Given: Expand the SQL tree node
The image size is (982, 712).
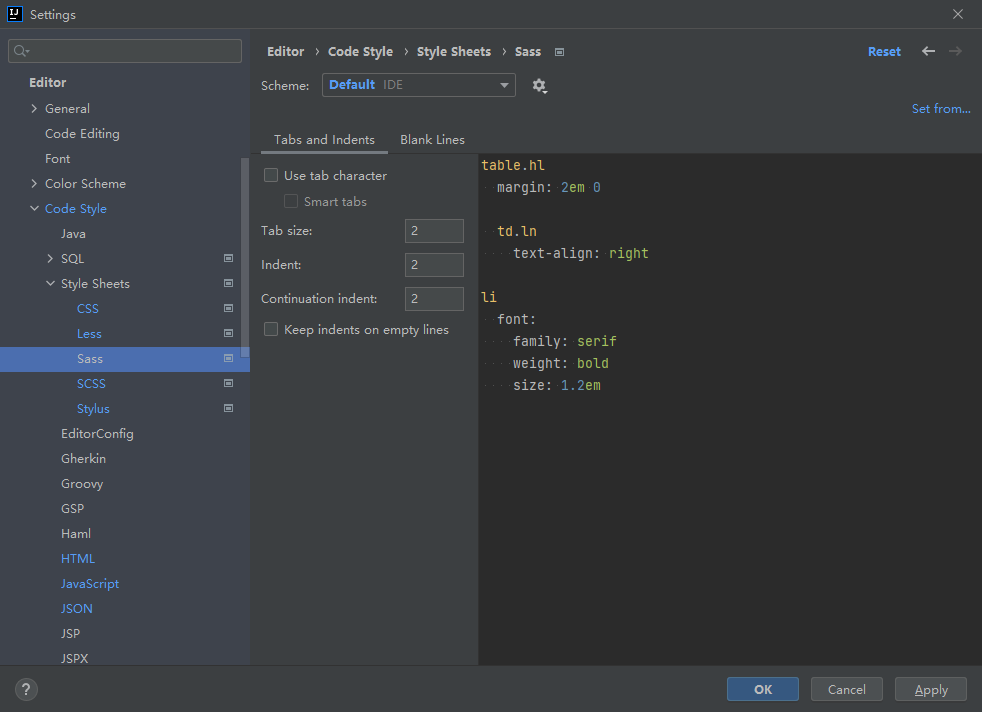Looking at the screenshot, I should [50, 259].
